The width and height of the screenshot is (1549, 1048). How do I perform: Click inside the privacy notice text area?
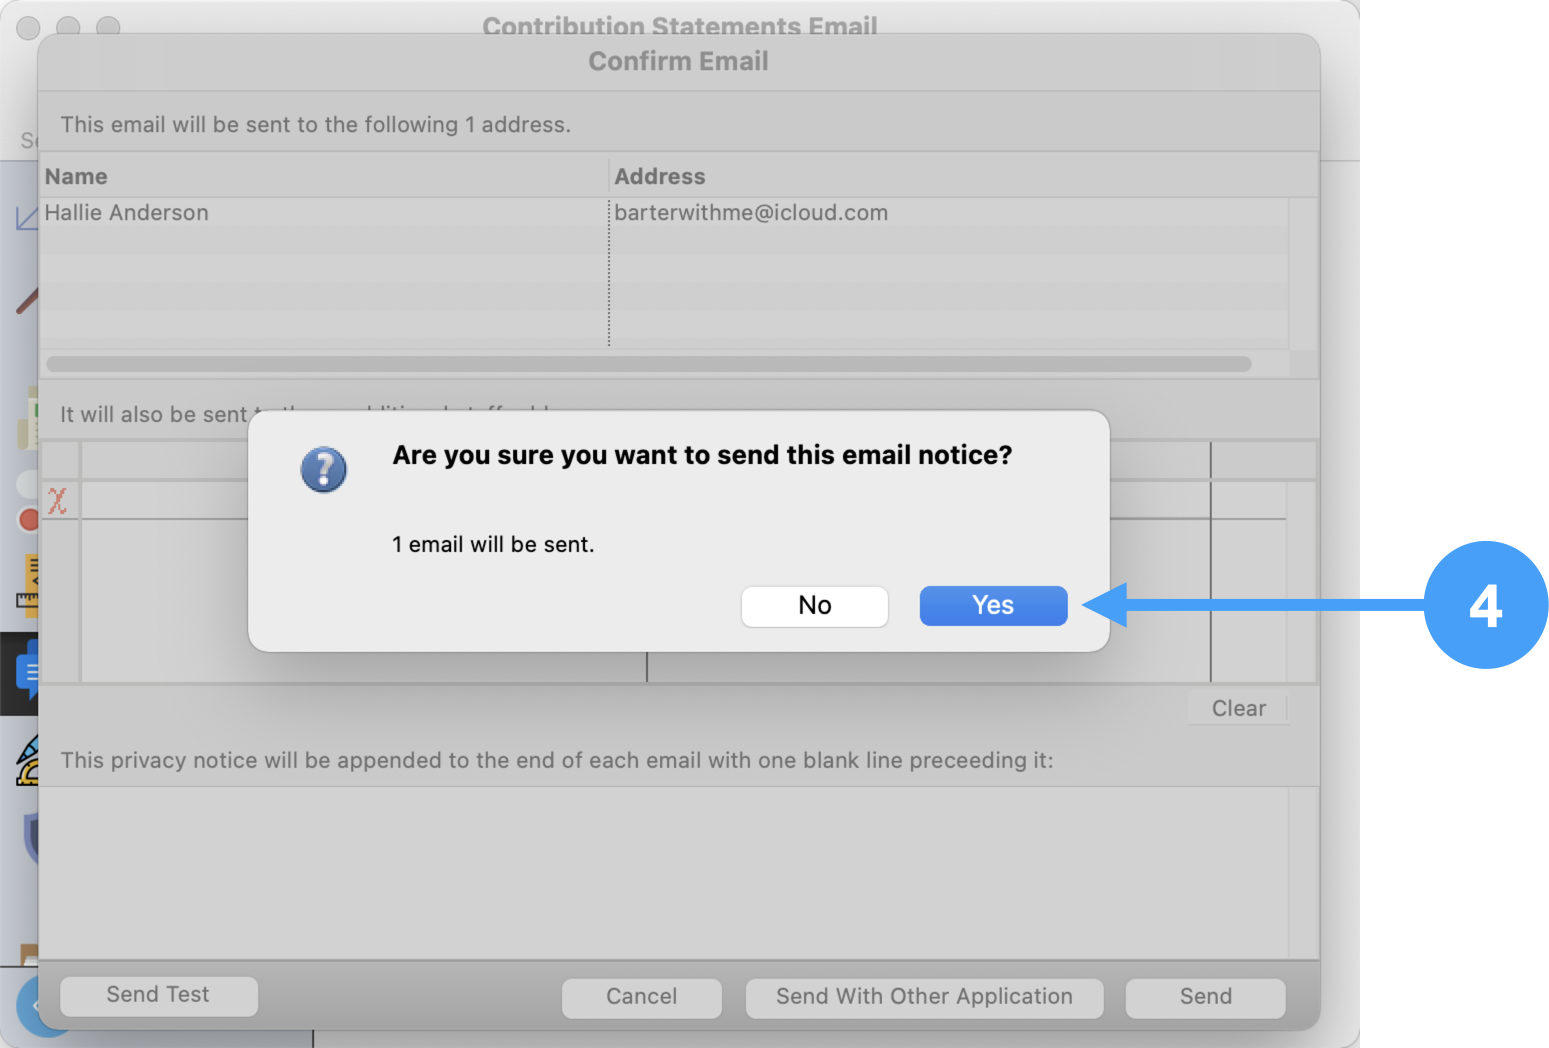tap(664, 872)
